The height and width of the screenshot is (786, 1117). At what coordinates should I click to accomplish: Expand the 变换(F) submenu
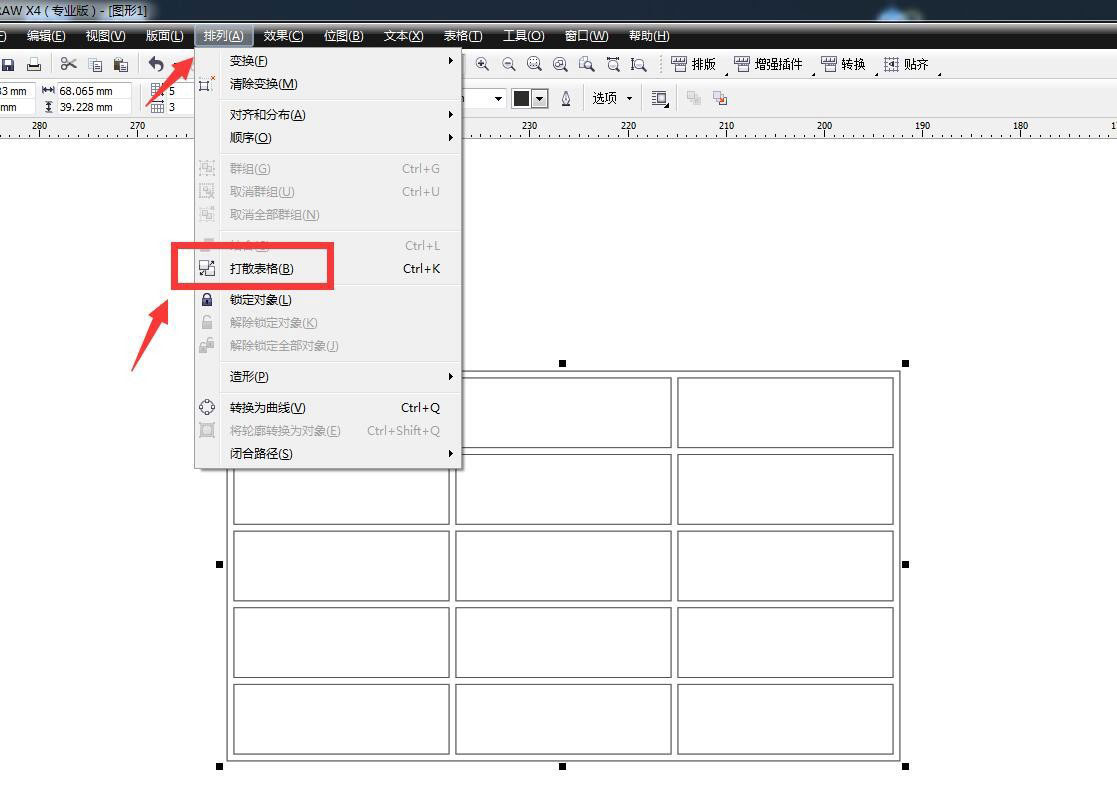click(248, 61)
